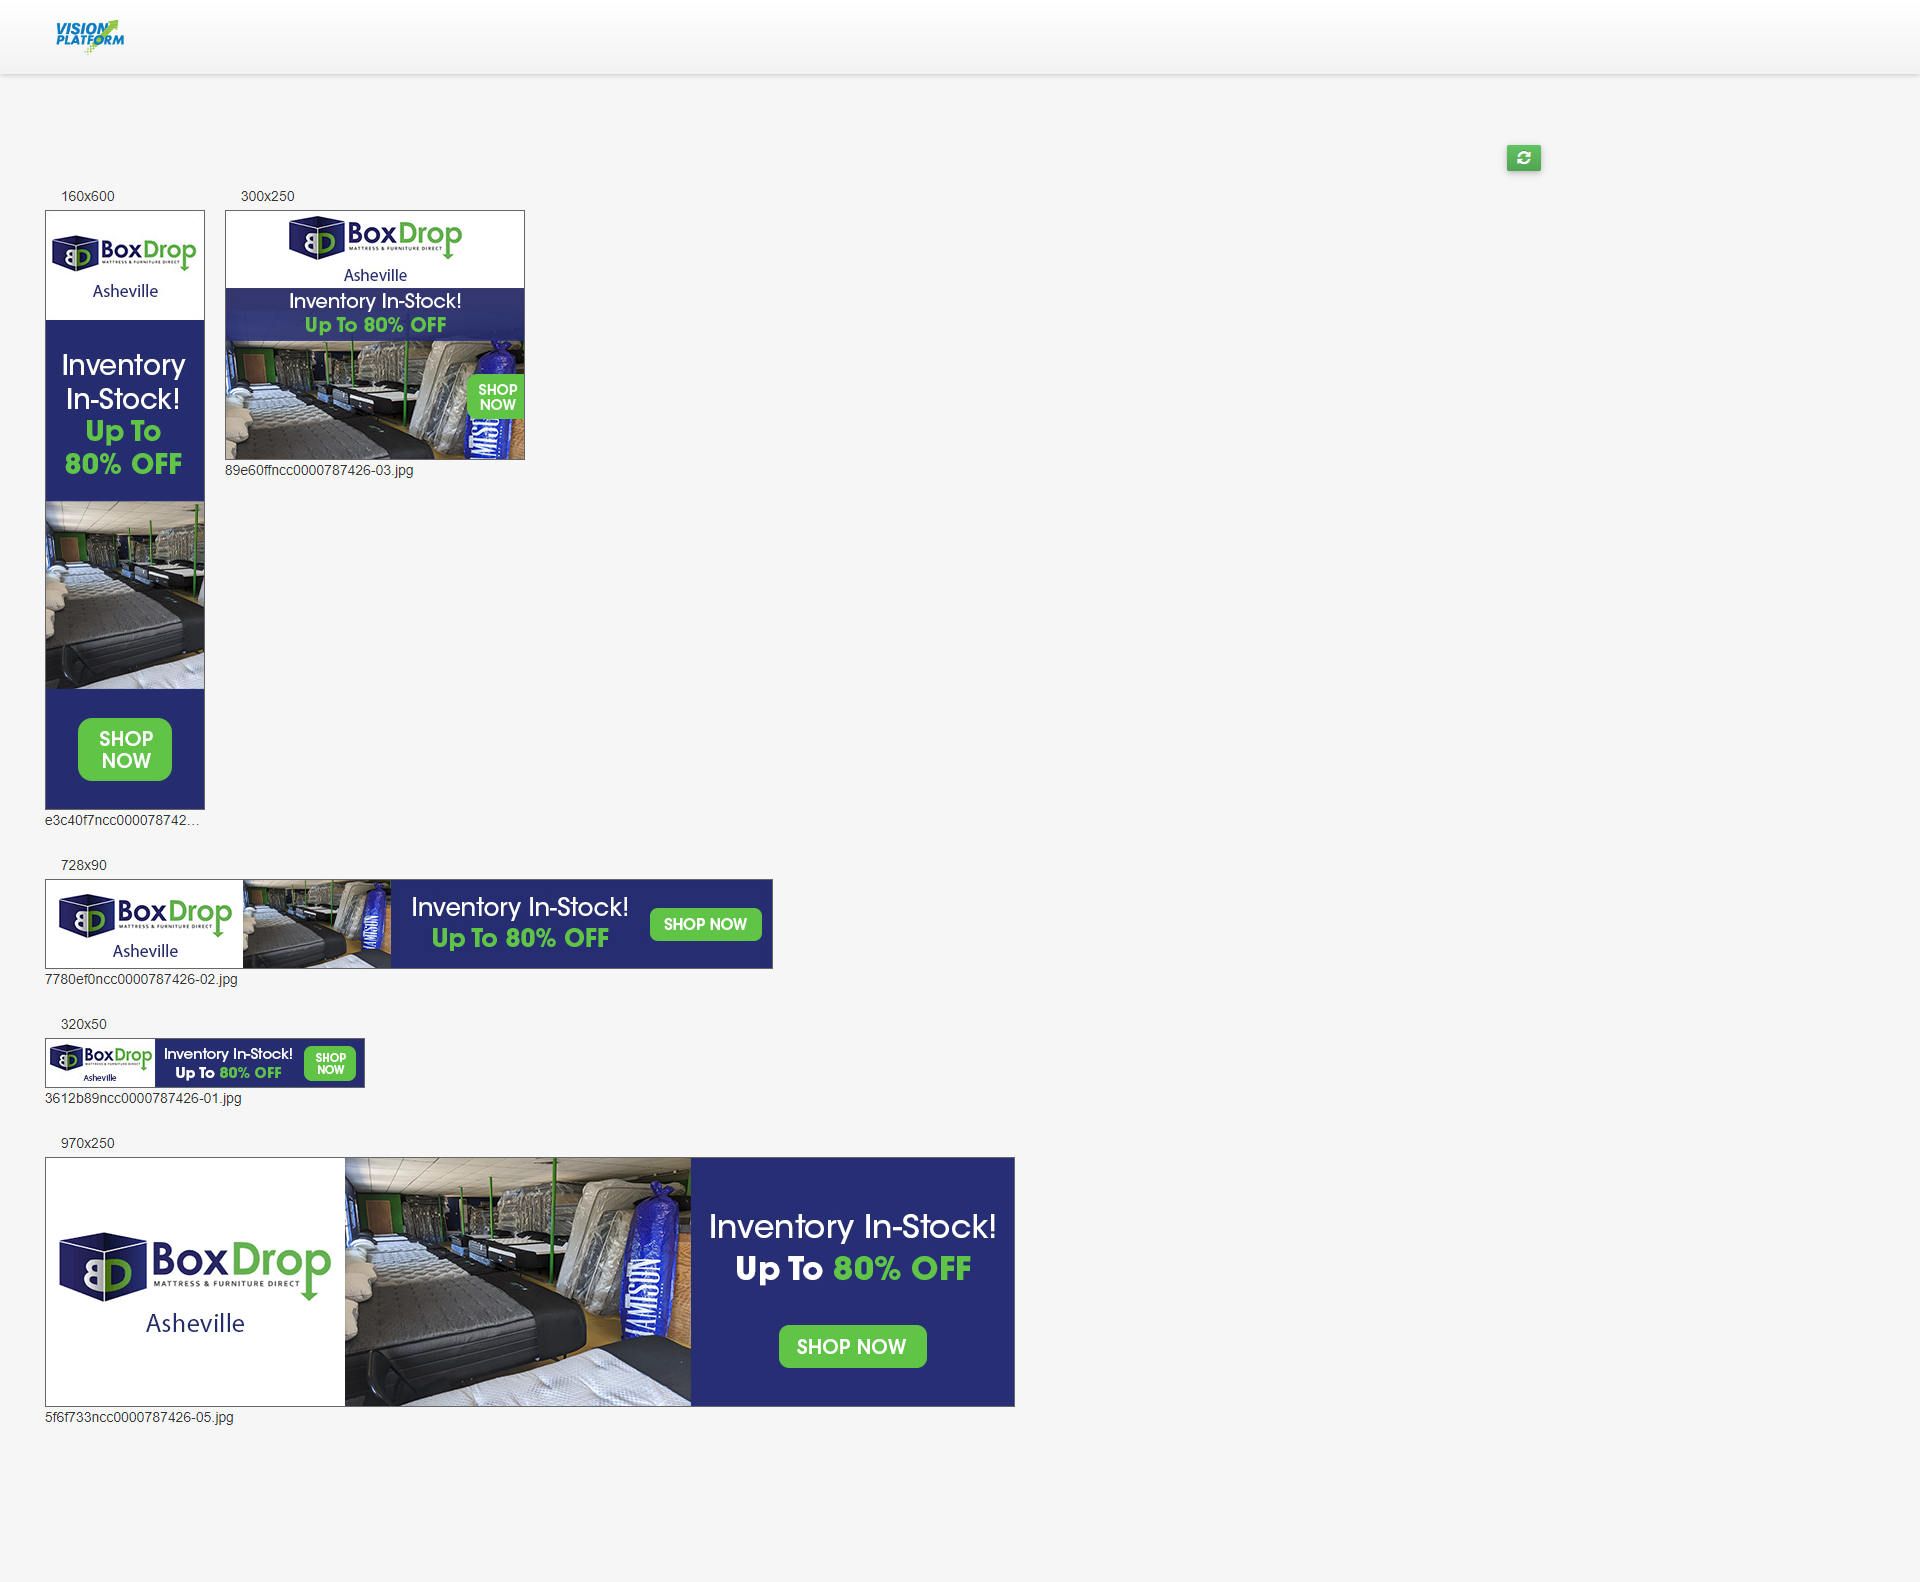Click BoxDrop logo in 160x600 ad
This screenshot has width=1920, height=1582.
[x=124, y=254]
